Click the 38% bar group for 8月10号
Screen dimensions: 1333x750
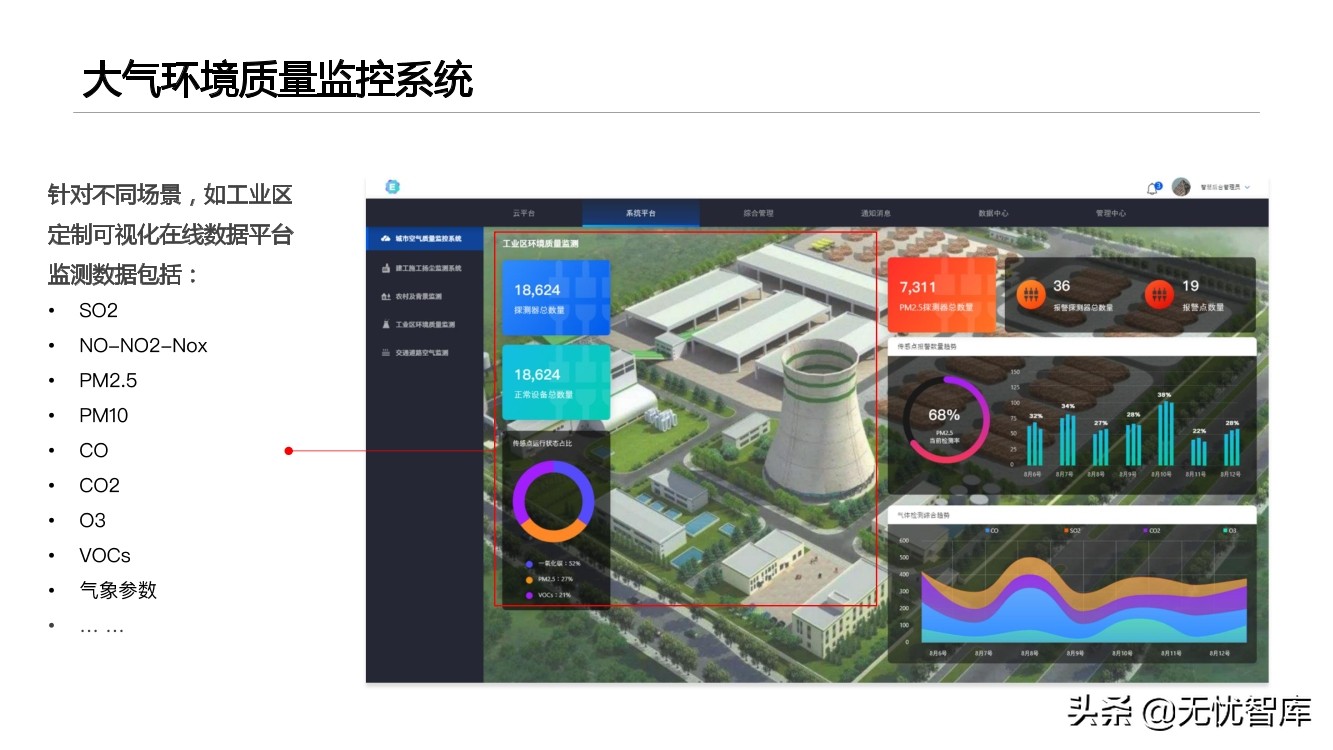click(x=1165, y=433)
